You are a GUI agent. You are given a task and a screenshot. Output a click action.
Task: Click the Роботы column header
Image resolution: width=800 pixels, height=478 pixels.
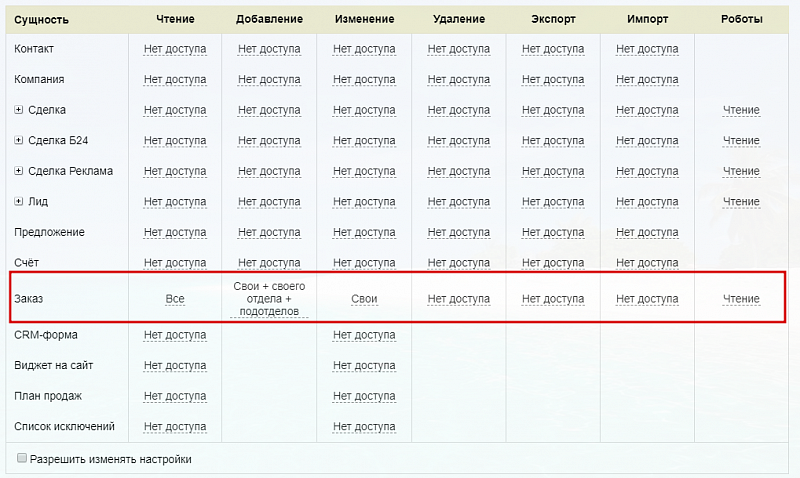[741, 19]
